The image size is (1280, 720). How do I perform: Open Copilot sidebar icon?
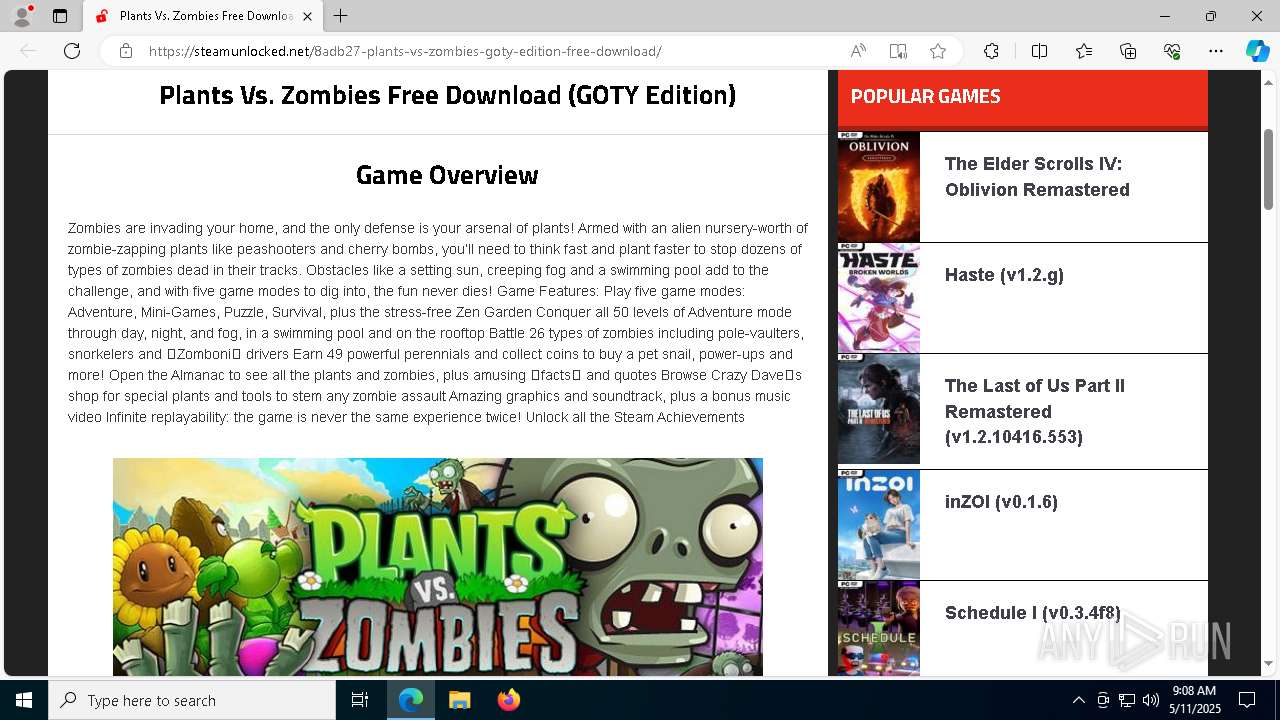(1257, 51)
